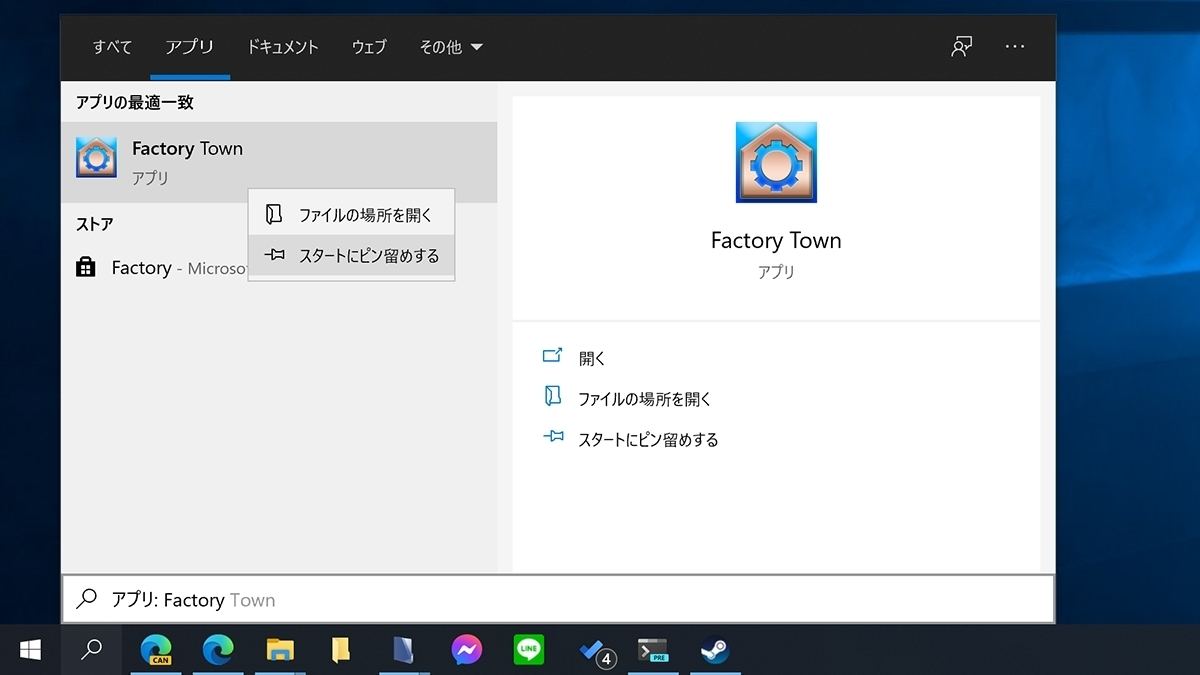
Task: Click the アプリの最適一致 heading
Action: click(135, 103)
